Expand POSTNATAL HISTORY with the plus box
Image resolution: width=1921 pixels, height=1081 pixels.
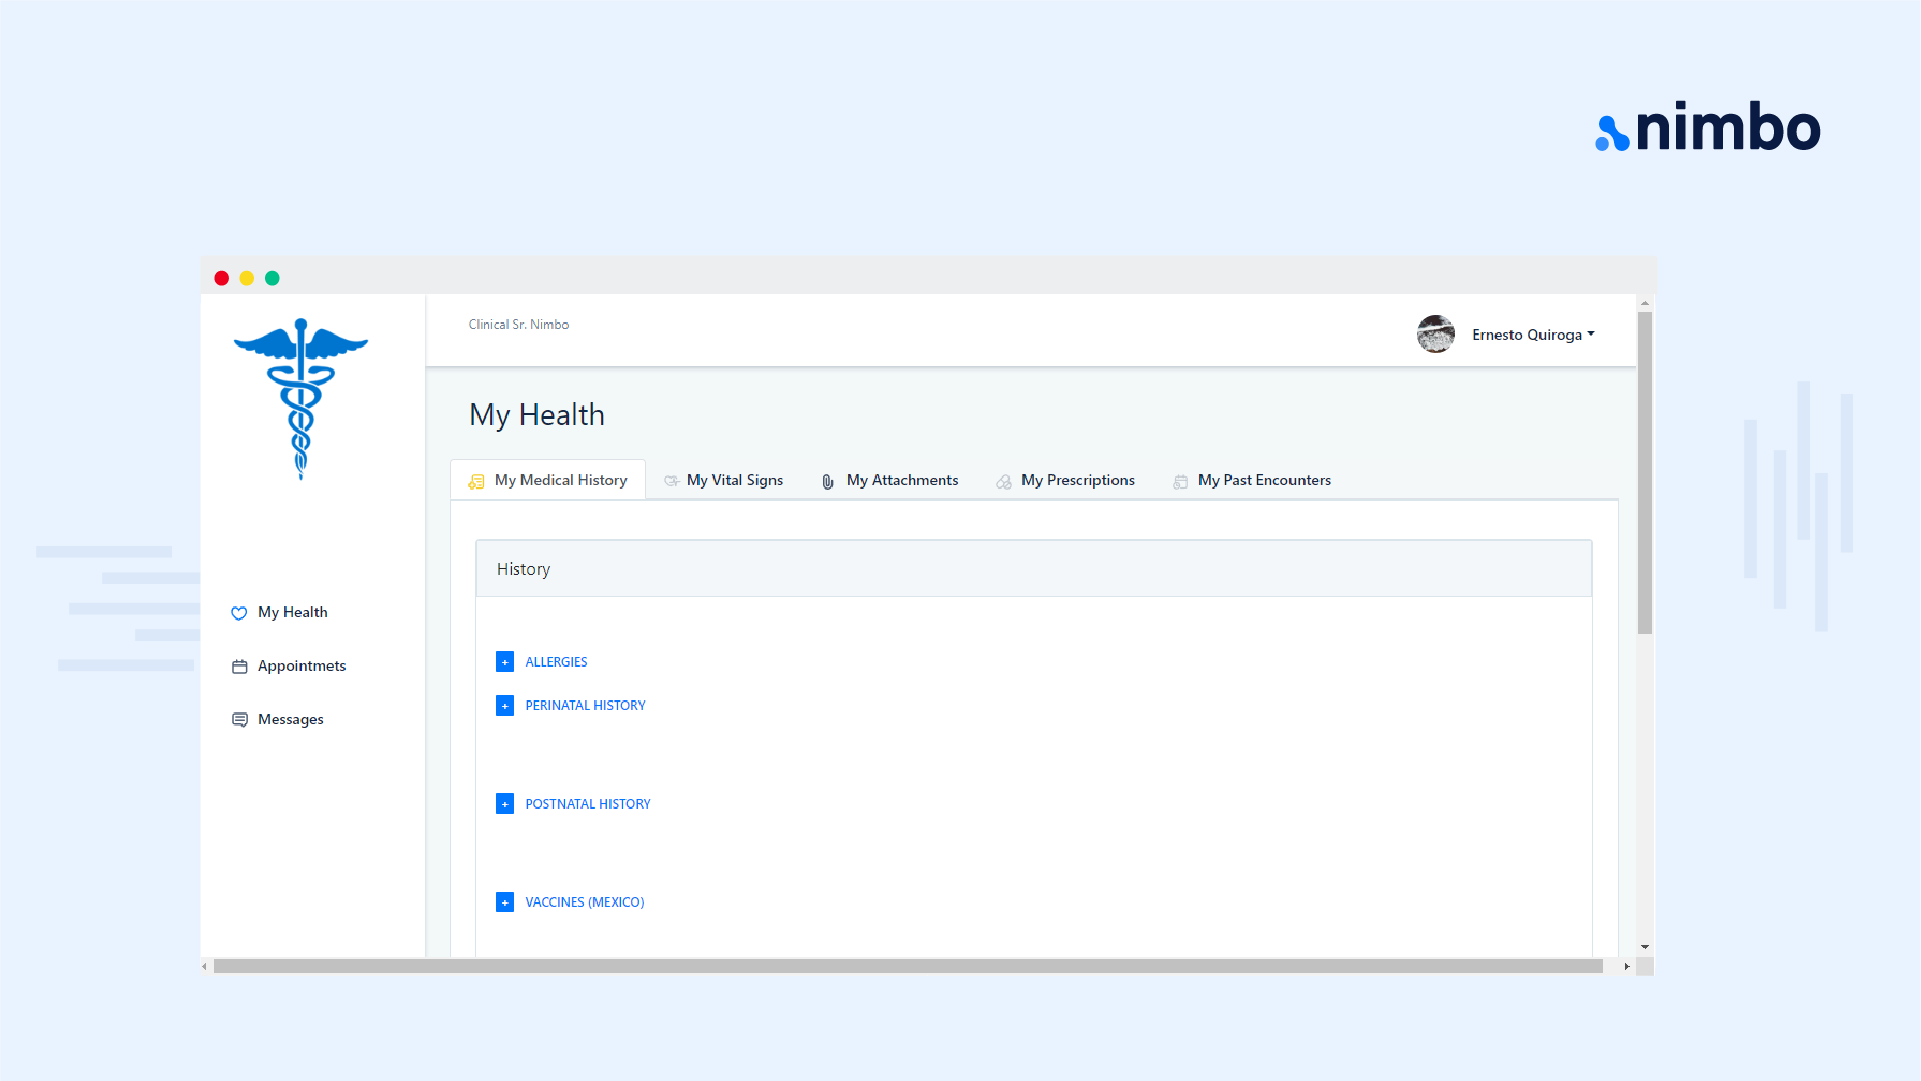point(505,804)
